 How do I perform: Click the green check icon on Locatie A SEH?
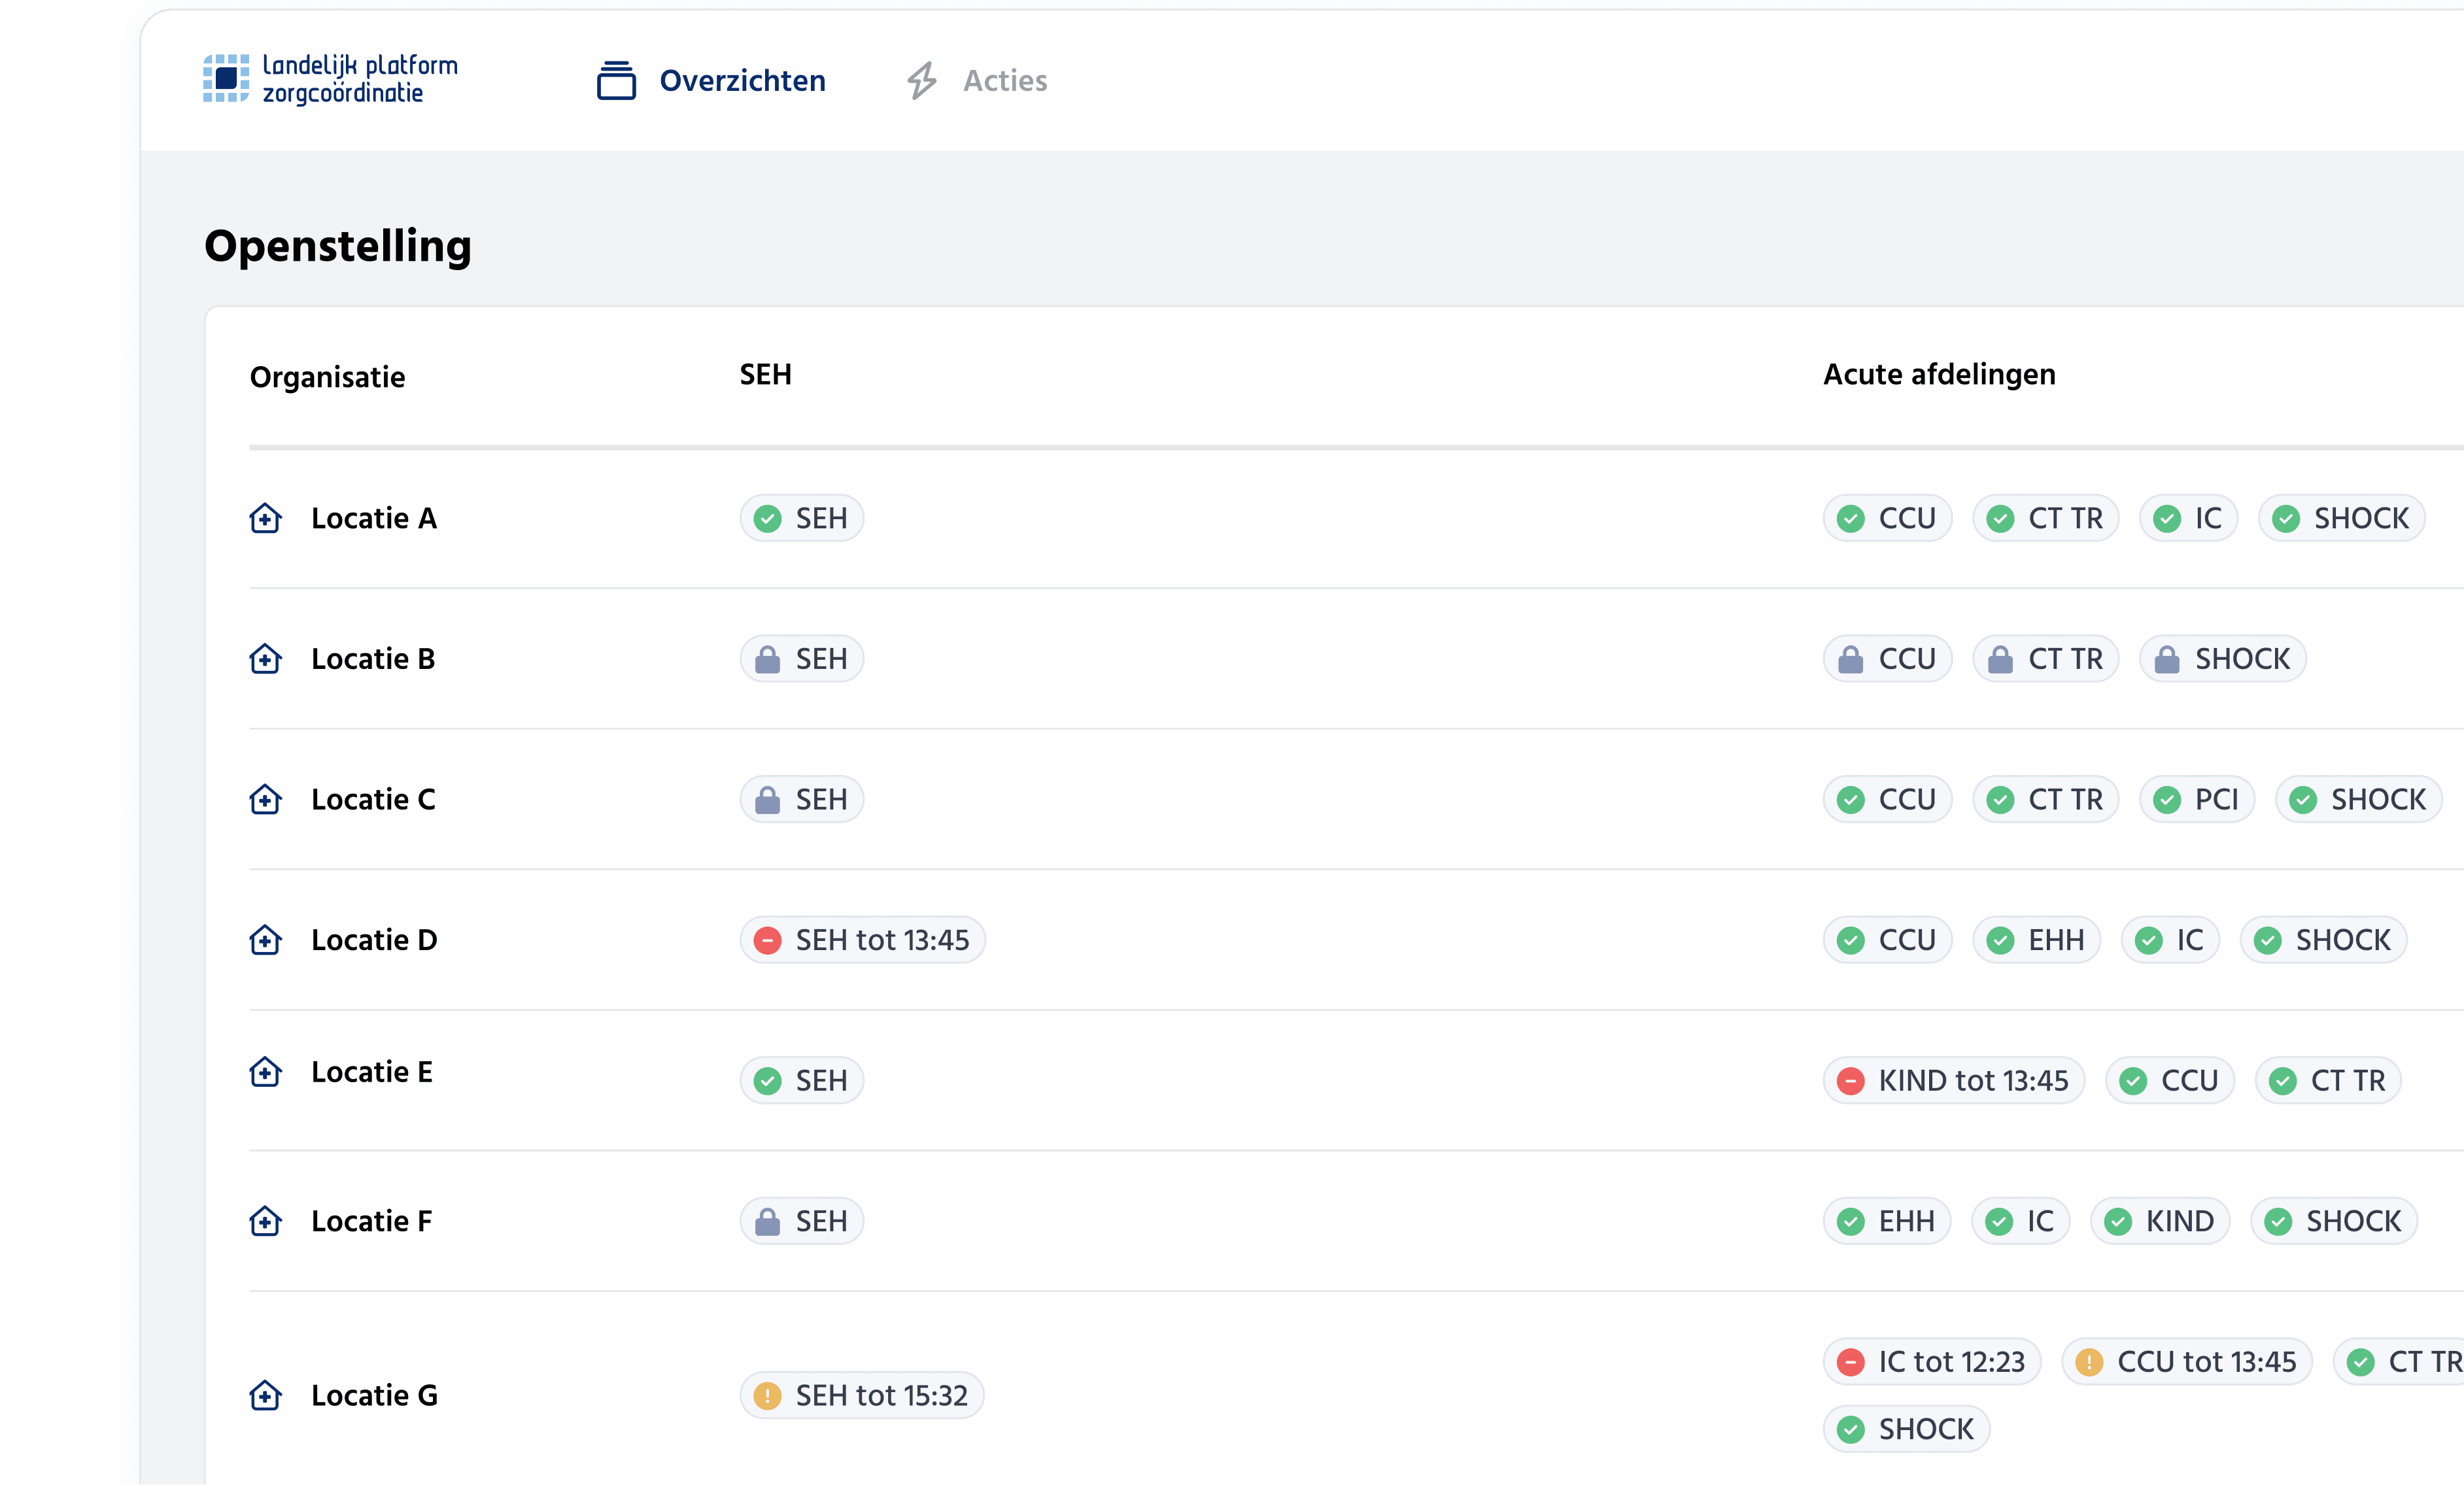[767, 518]
